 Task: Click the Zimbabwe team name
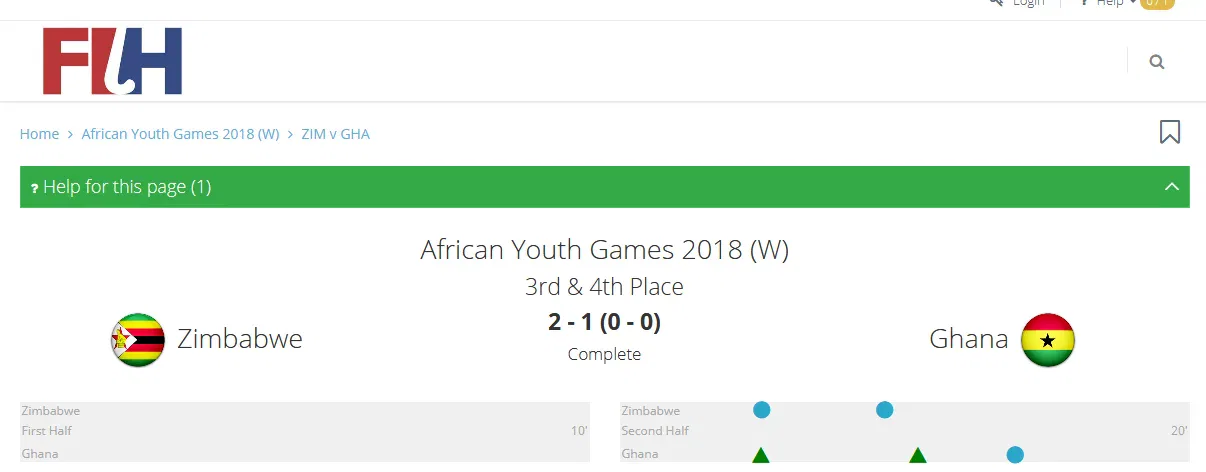pyautogui.click(x=240, y=339)
